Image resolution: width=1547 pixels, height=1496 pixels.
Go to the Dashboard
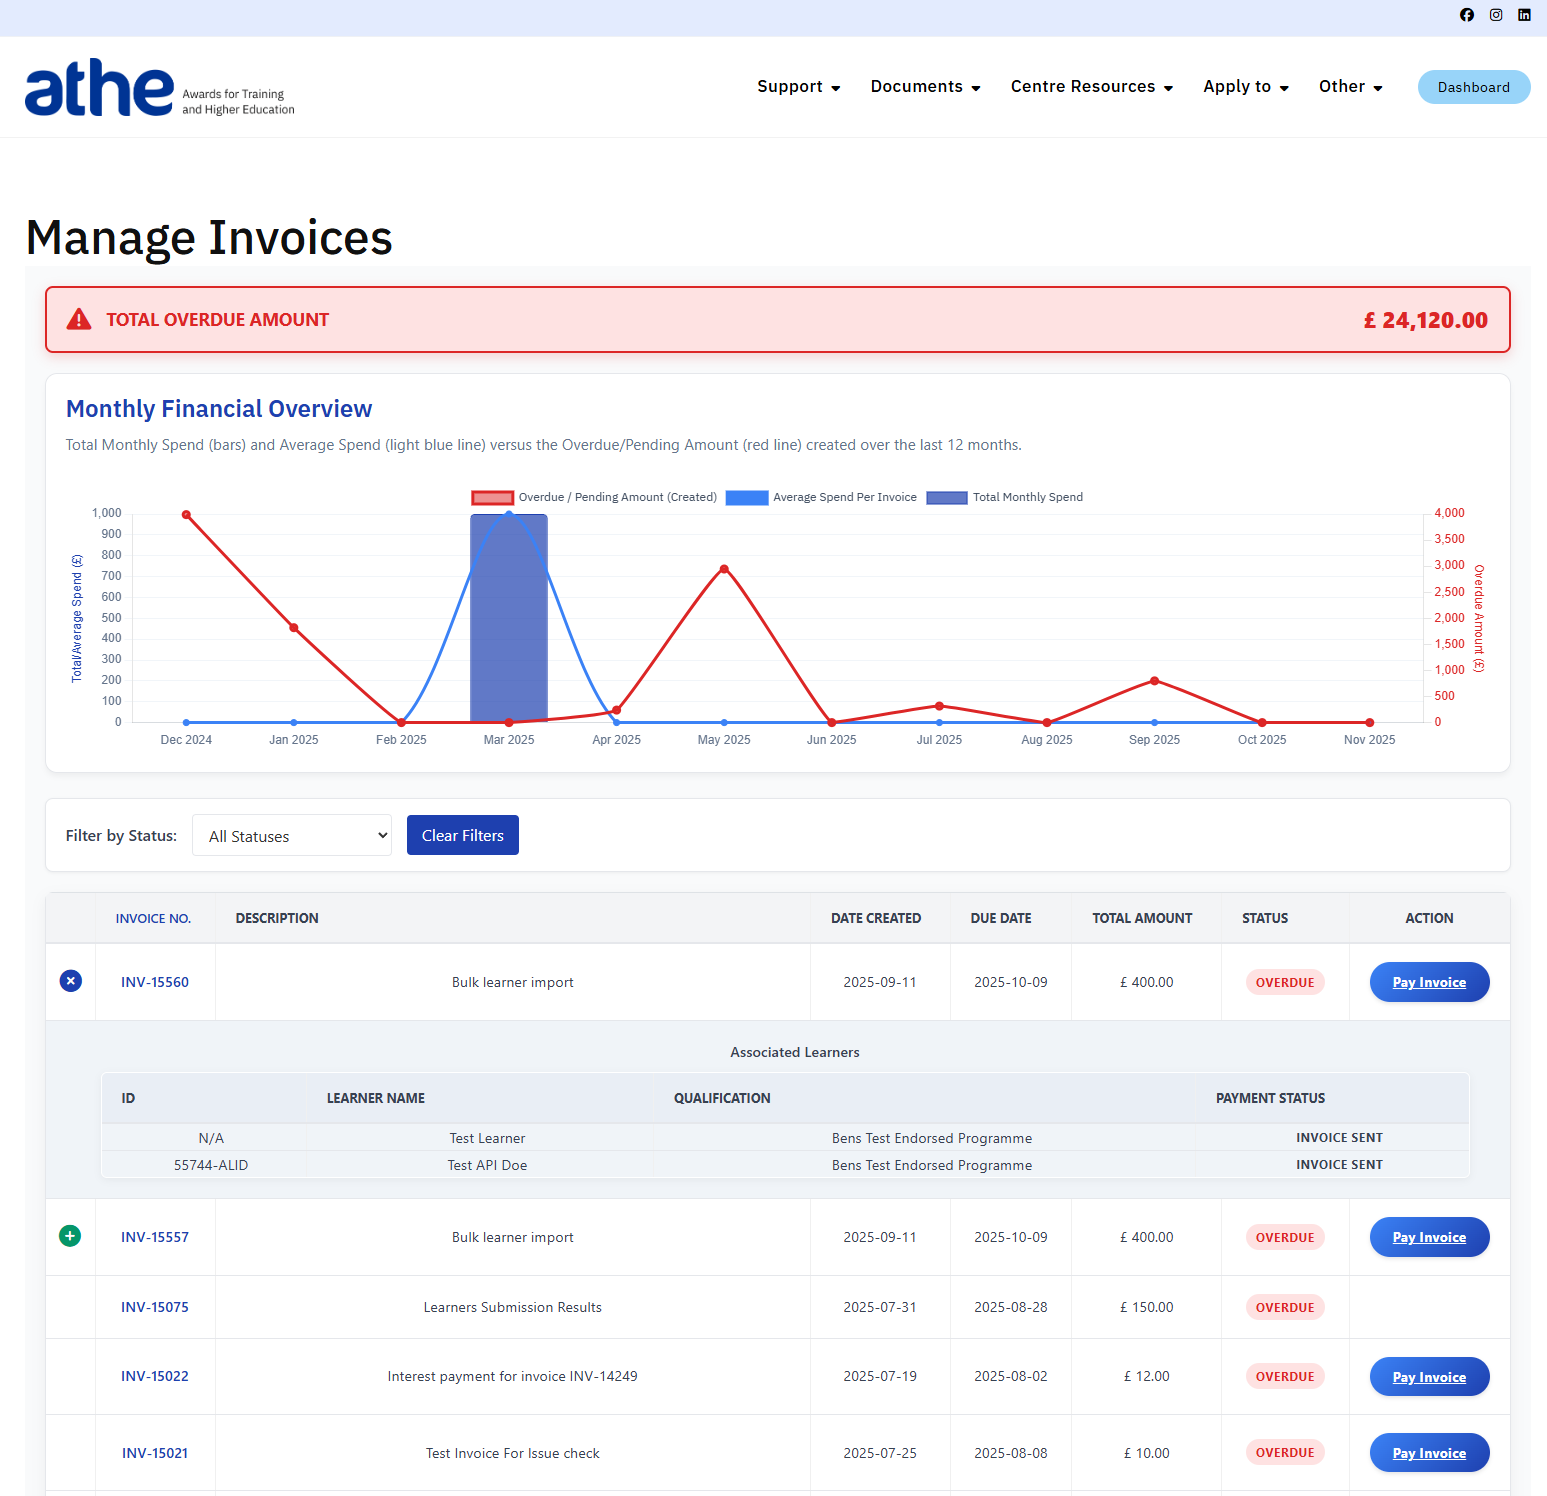click(1473, 87)
